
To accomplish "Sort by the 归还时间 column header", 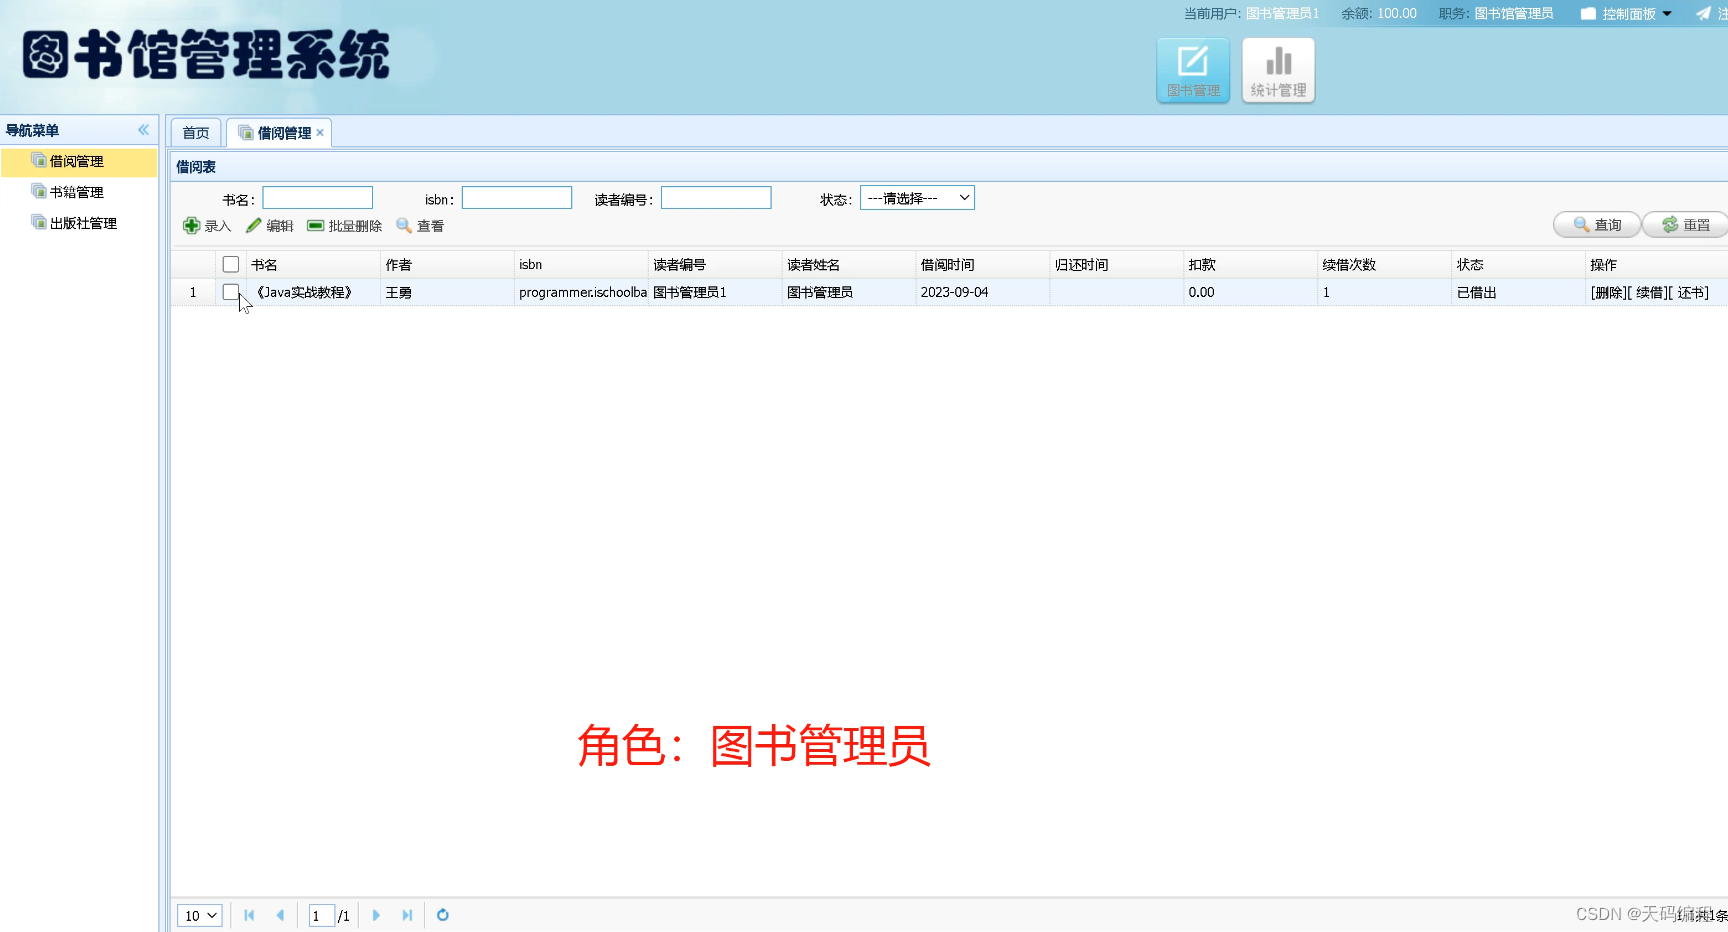I will pyautogui.click(x=1116, y=265).
